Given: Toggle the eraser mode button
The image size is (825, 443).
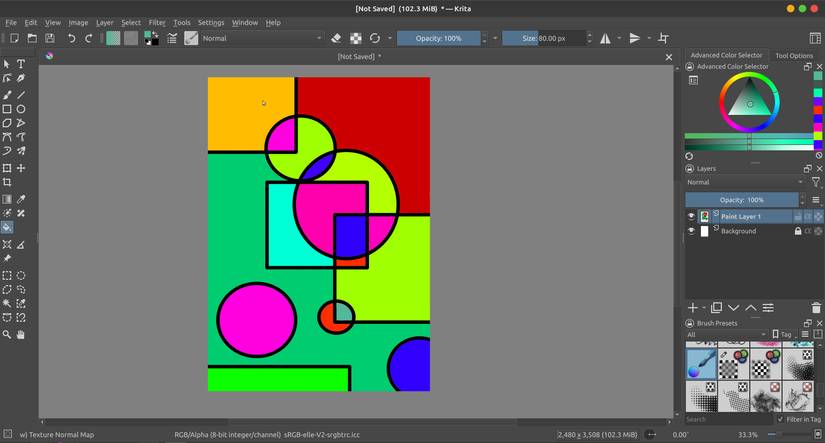Looking at the screenshot, I should (x=336, y=38).
